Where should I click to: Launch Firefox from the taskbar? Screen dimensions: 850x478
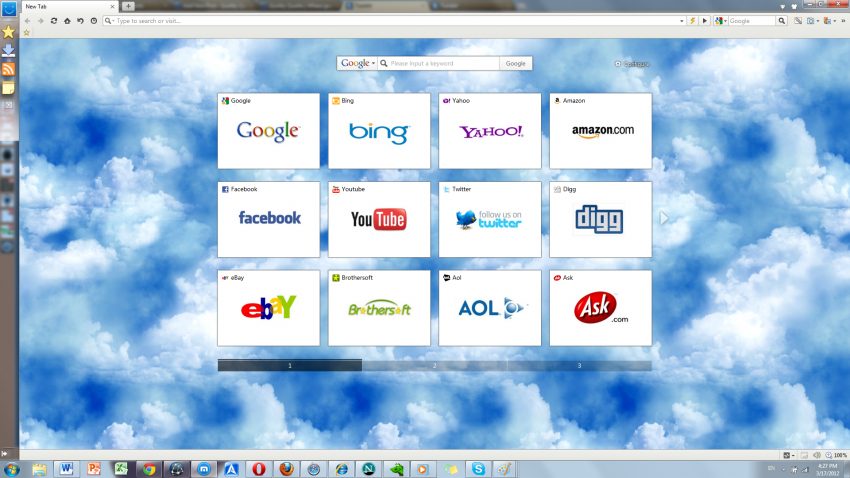pos(286,469)
